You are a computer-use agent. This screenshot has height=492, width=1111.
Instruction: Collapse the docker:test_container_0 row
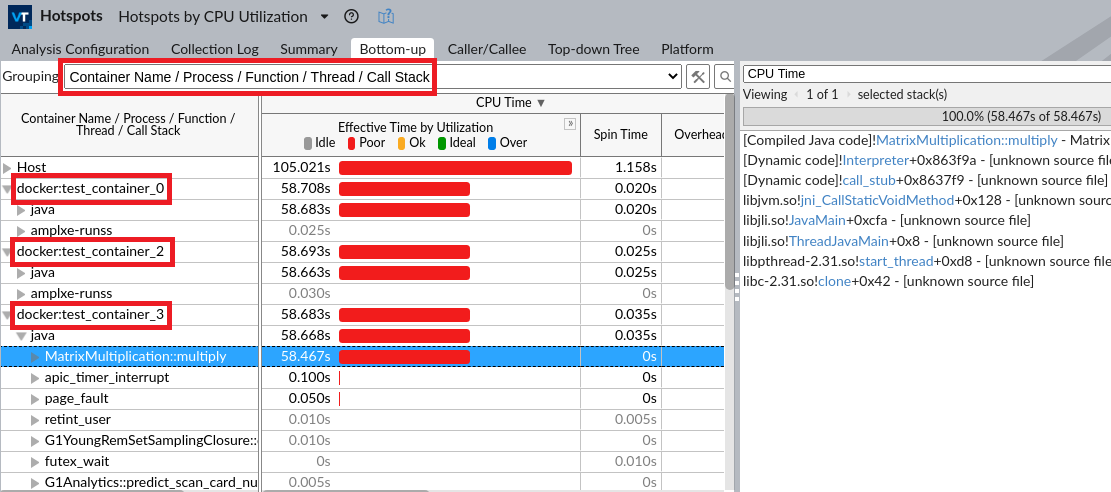[8, 188]
